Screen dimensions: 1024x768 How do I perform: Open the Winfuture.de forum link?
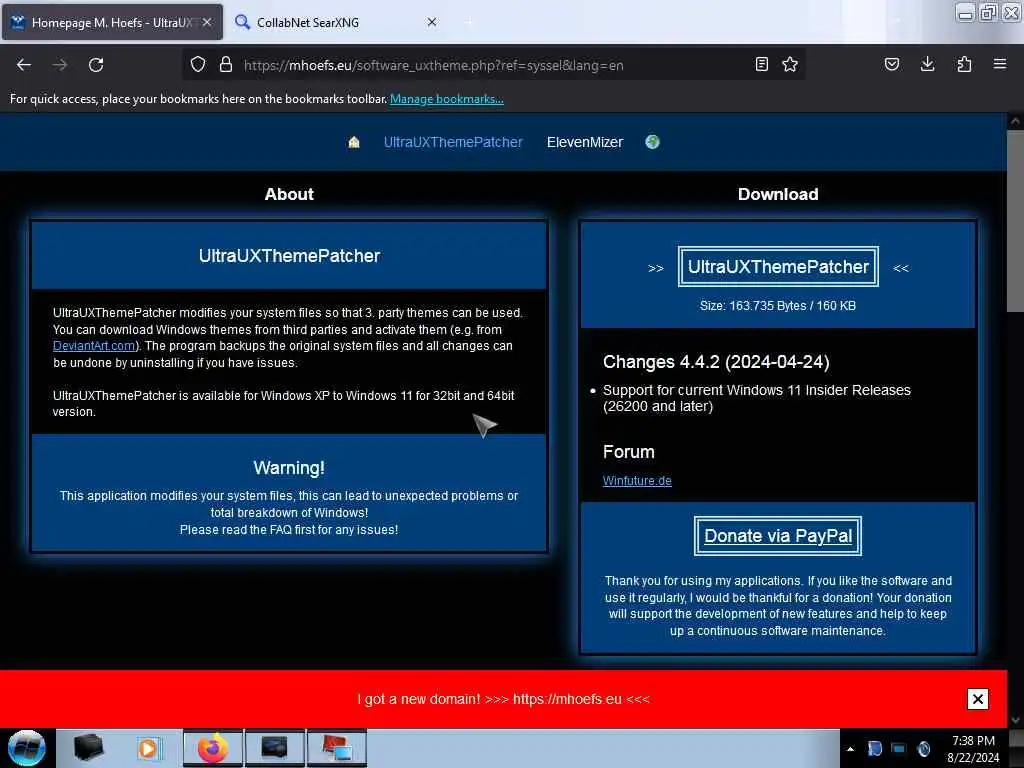point(637,481)
